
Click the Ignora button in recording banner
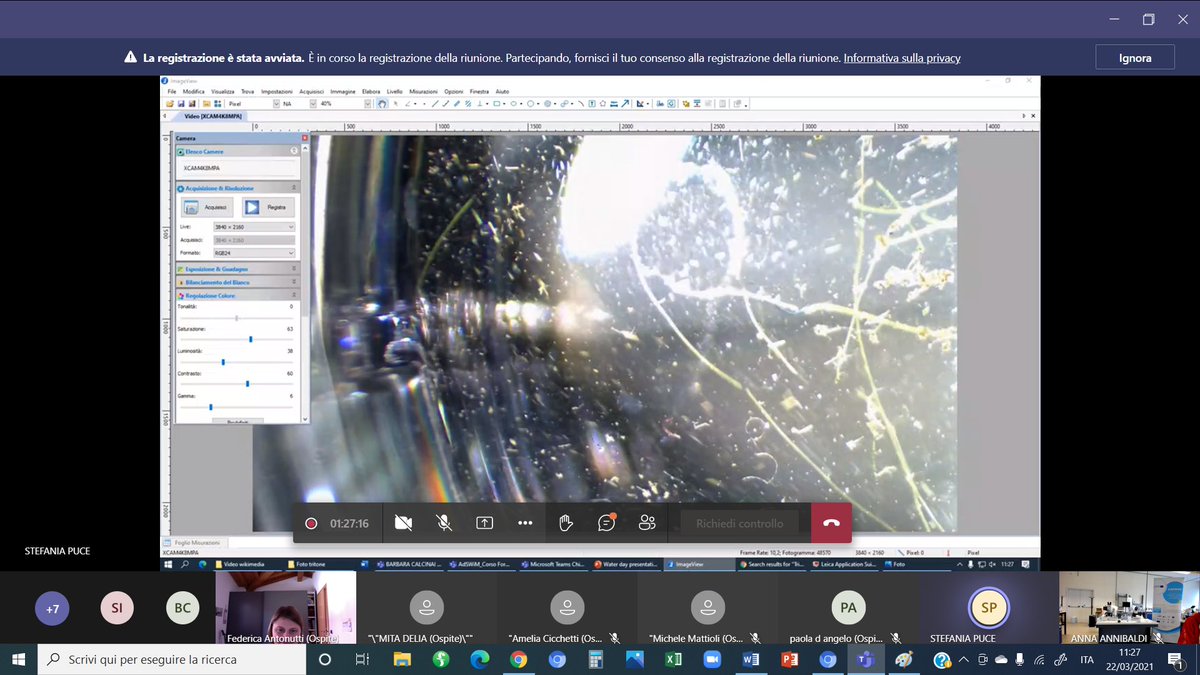pyautogui.click(x=1134, y=58)
